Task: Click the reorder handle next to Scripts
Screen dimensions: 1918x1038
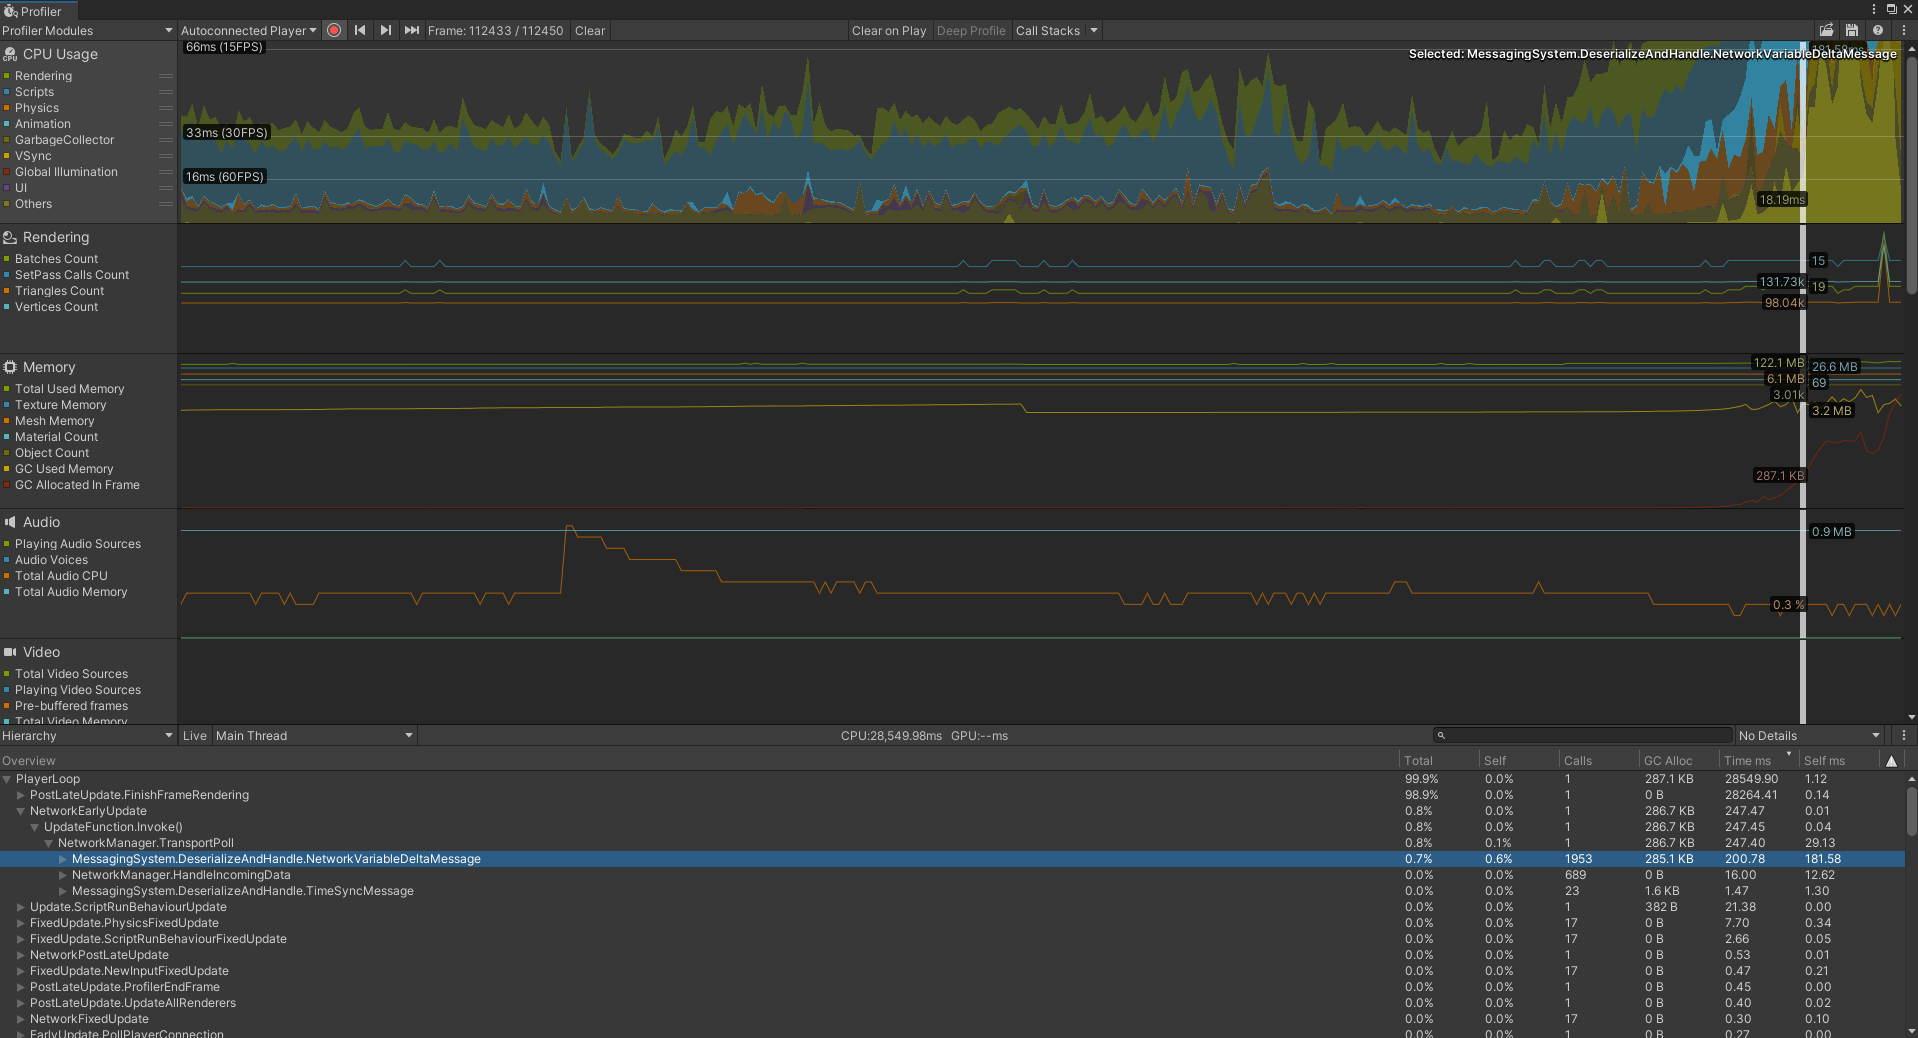Action: [166, 92]
